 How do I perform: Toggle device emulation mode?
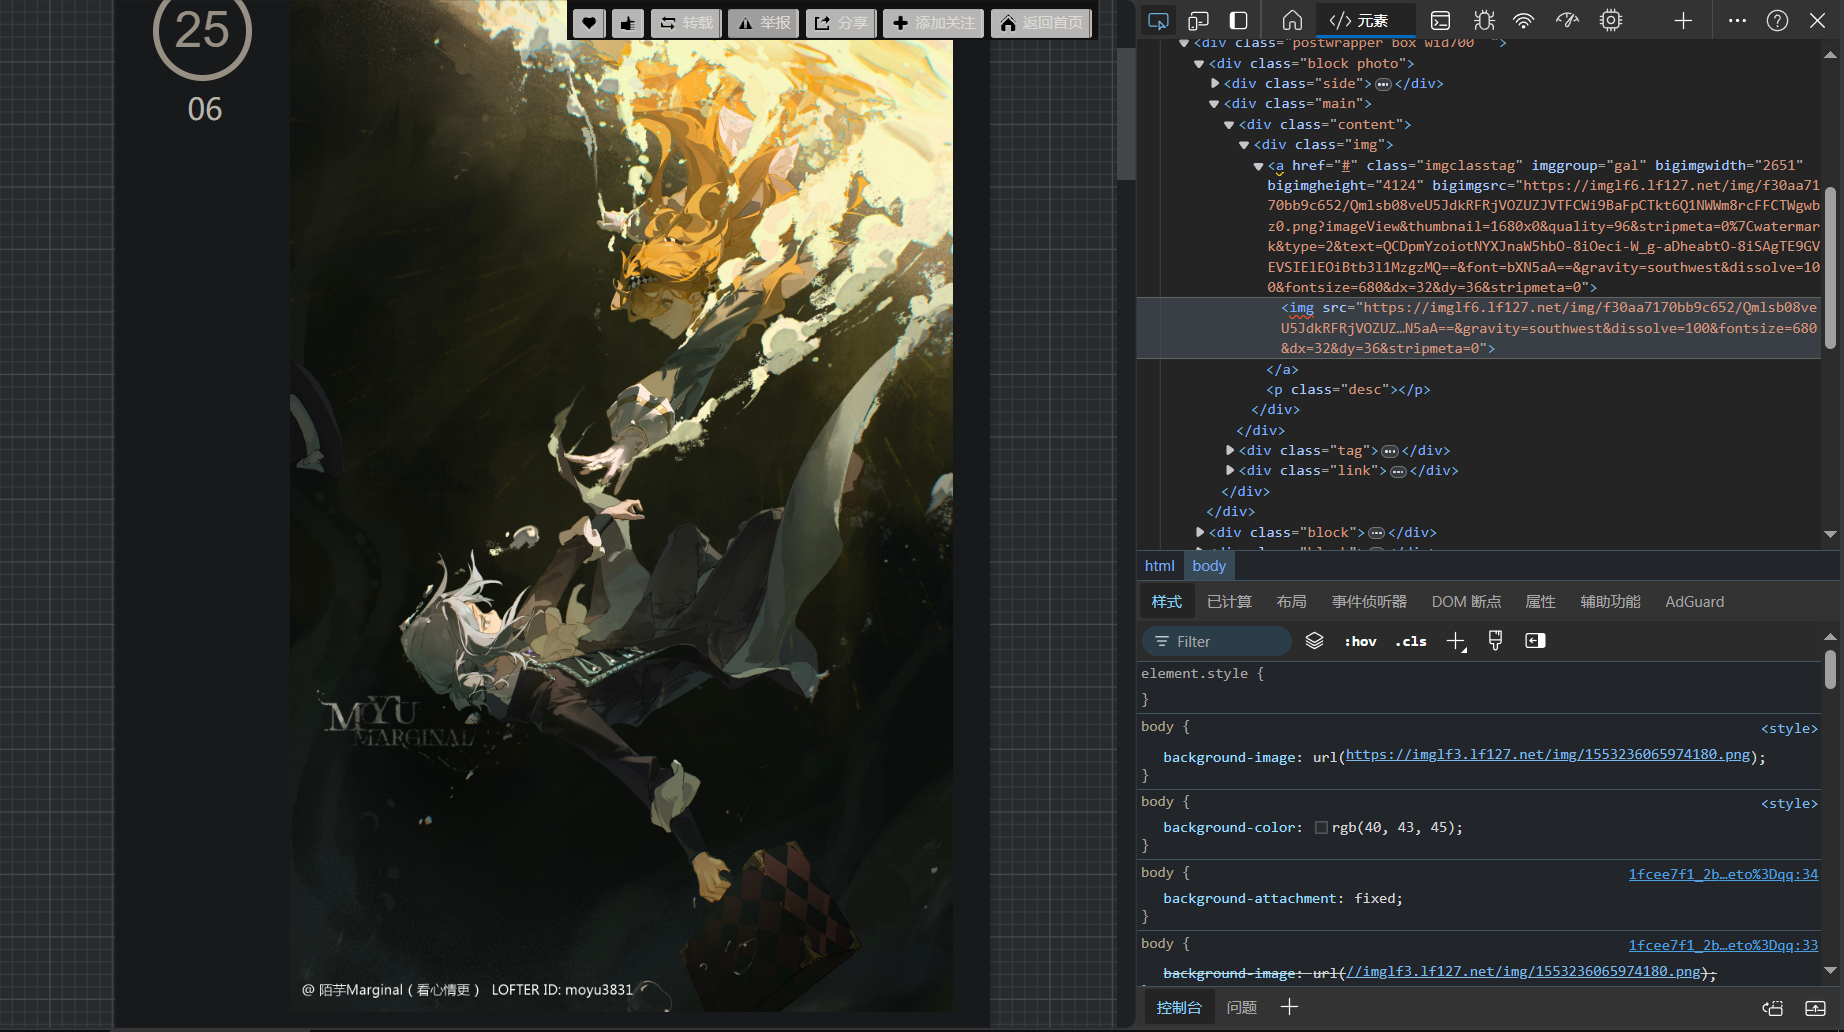[x=1198, y=20]
